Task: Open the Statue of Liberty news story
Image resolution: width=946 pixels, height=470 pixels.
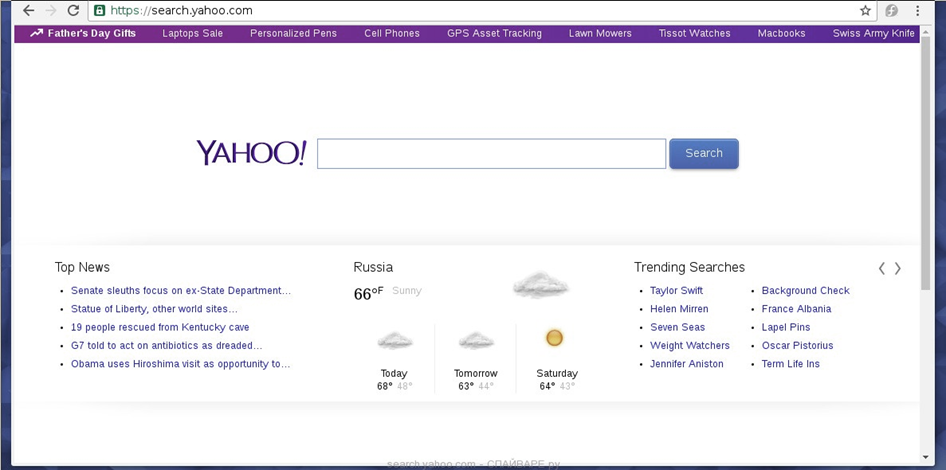Action: [154, 309]
